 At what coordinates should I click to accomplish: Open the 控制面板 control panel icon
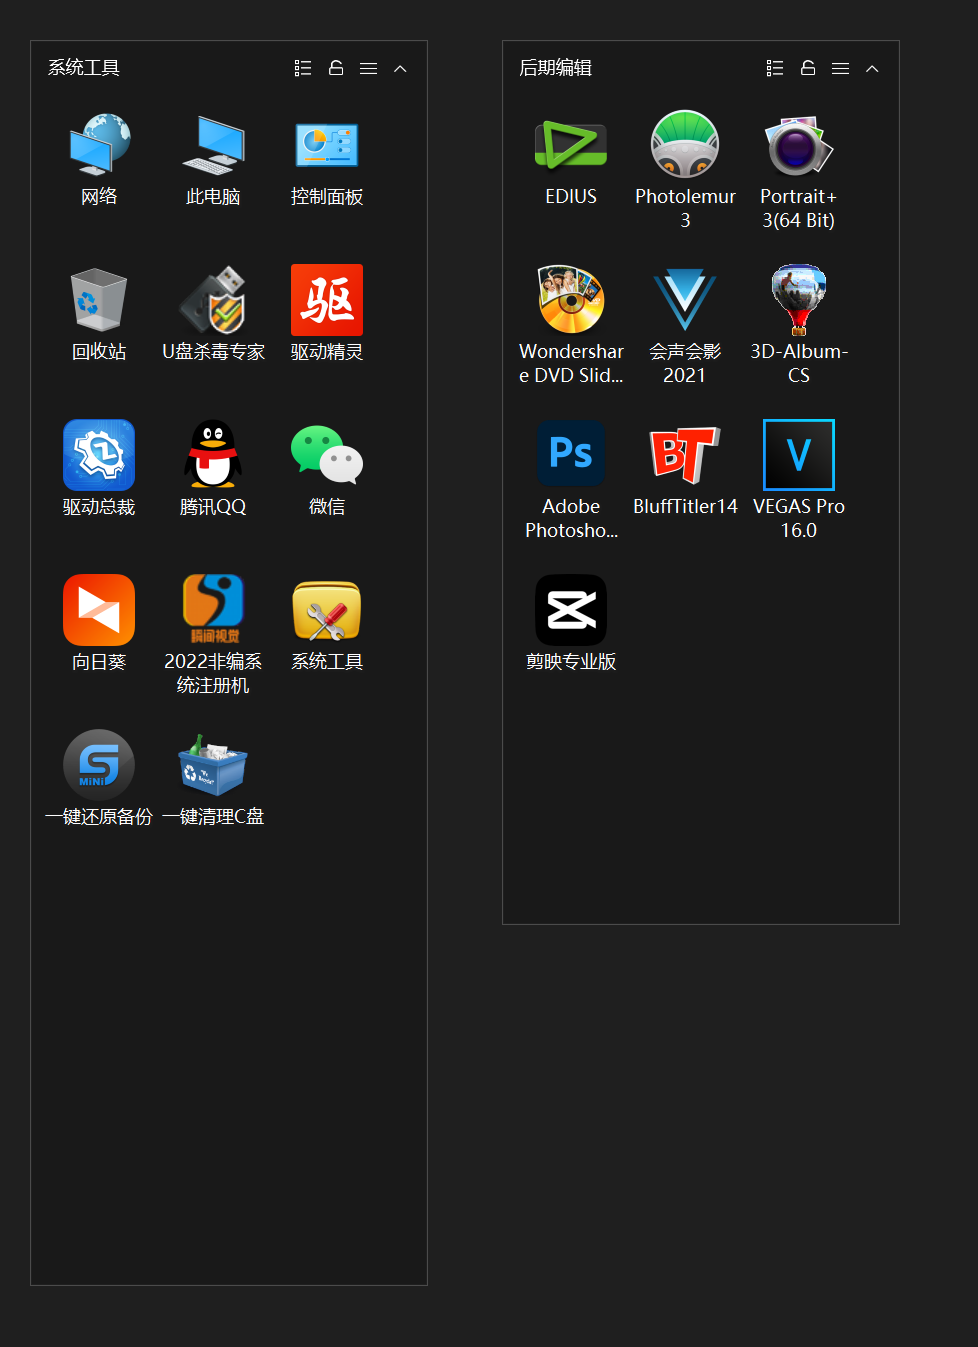[327, 146]
